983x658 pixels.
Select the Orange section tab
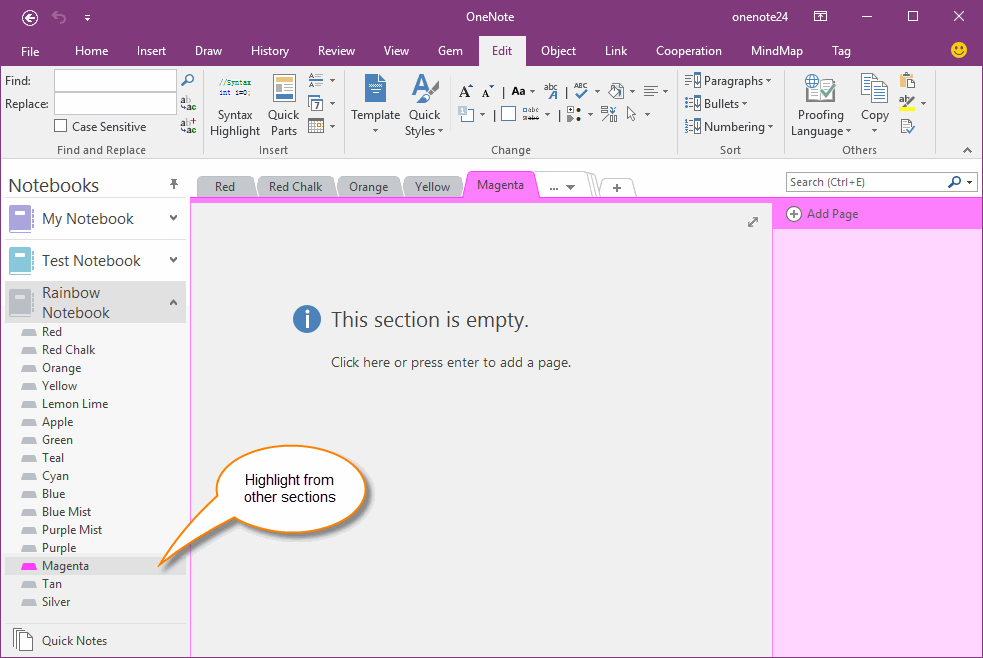coord(369,187)
